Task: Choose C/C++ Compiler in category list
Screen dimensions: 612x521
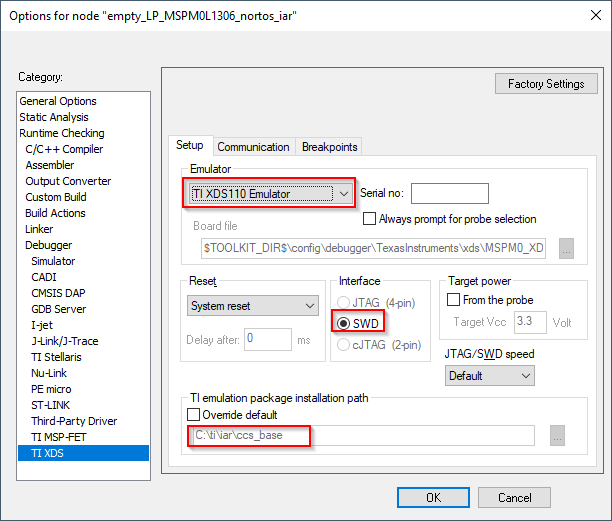Action: point(64,149)
